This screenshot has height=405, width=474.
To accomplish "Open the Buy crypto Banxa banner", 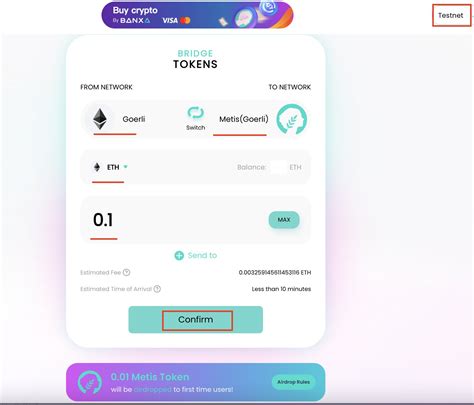I will click(197, 15).
